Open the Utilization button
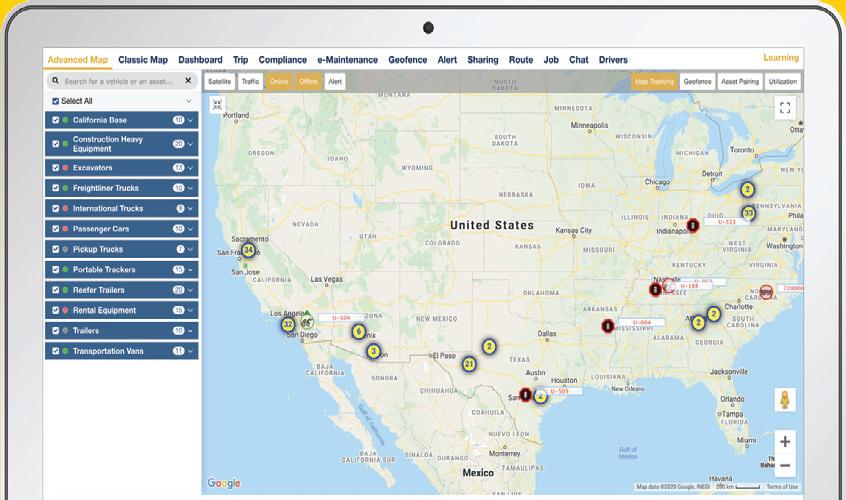Screen dimensions: 846x500 click(x=783, y=81)
